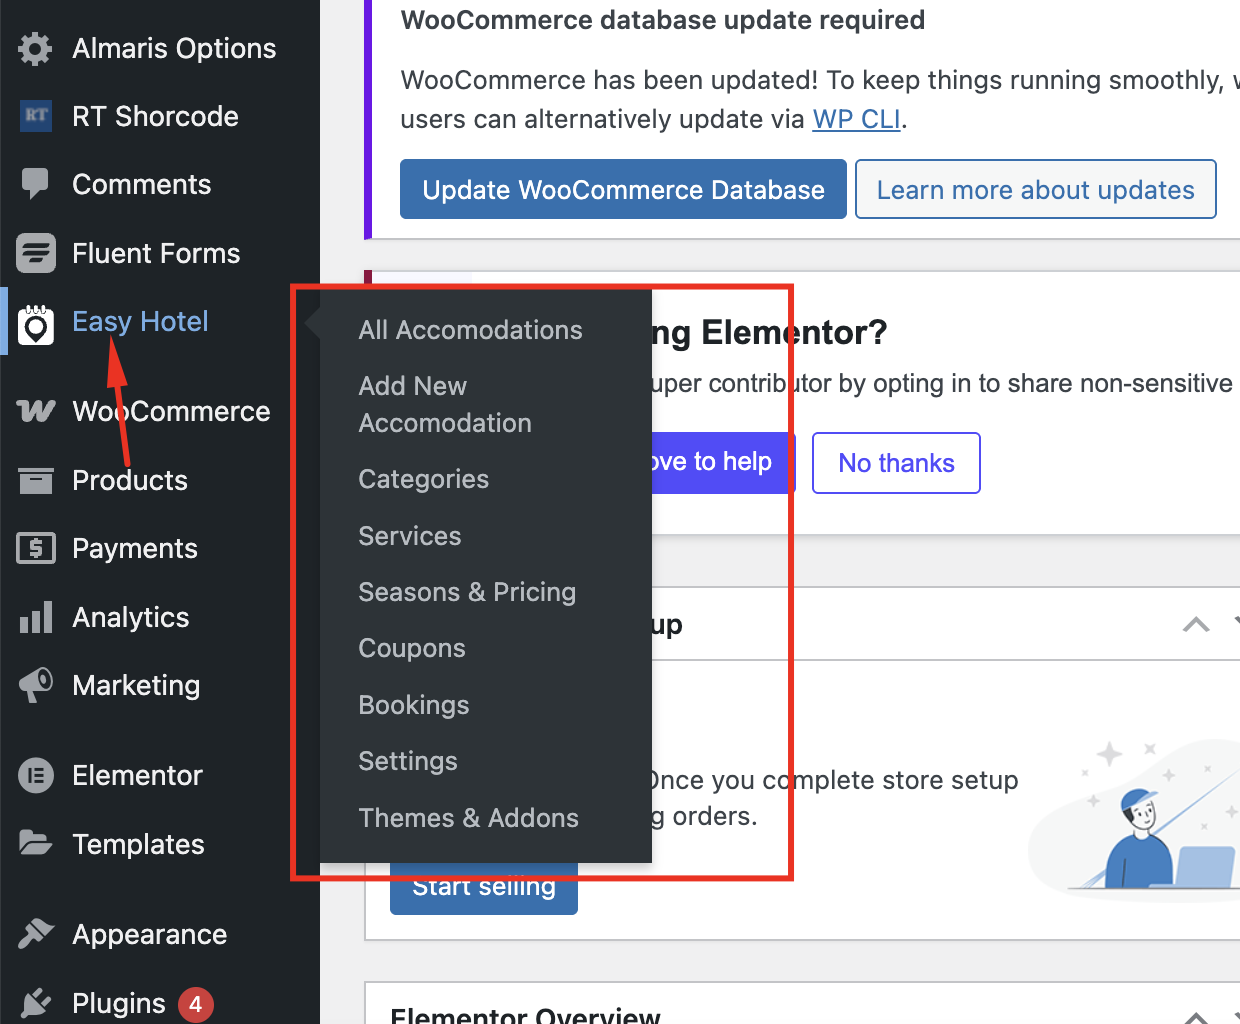Open Easy Hotel Settings submenu item
This screenshot has height=1024, width=1240.
point(408,761)
